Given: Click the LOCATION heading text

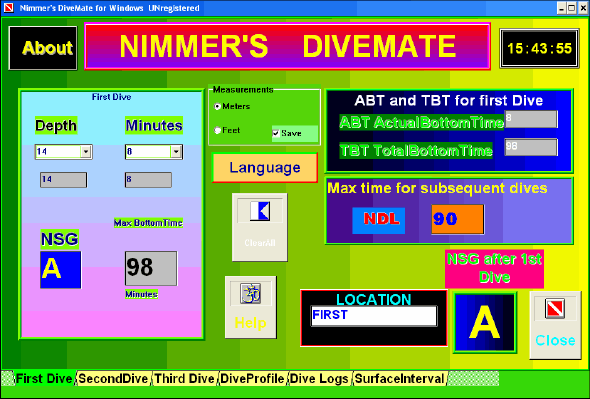Looking at the screenshot, I should pos(374,299).
